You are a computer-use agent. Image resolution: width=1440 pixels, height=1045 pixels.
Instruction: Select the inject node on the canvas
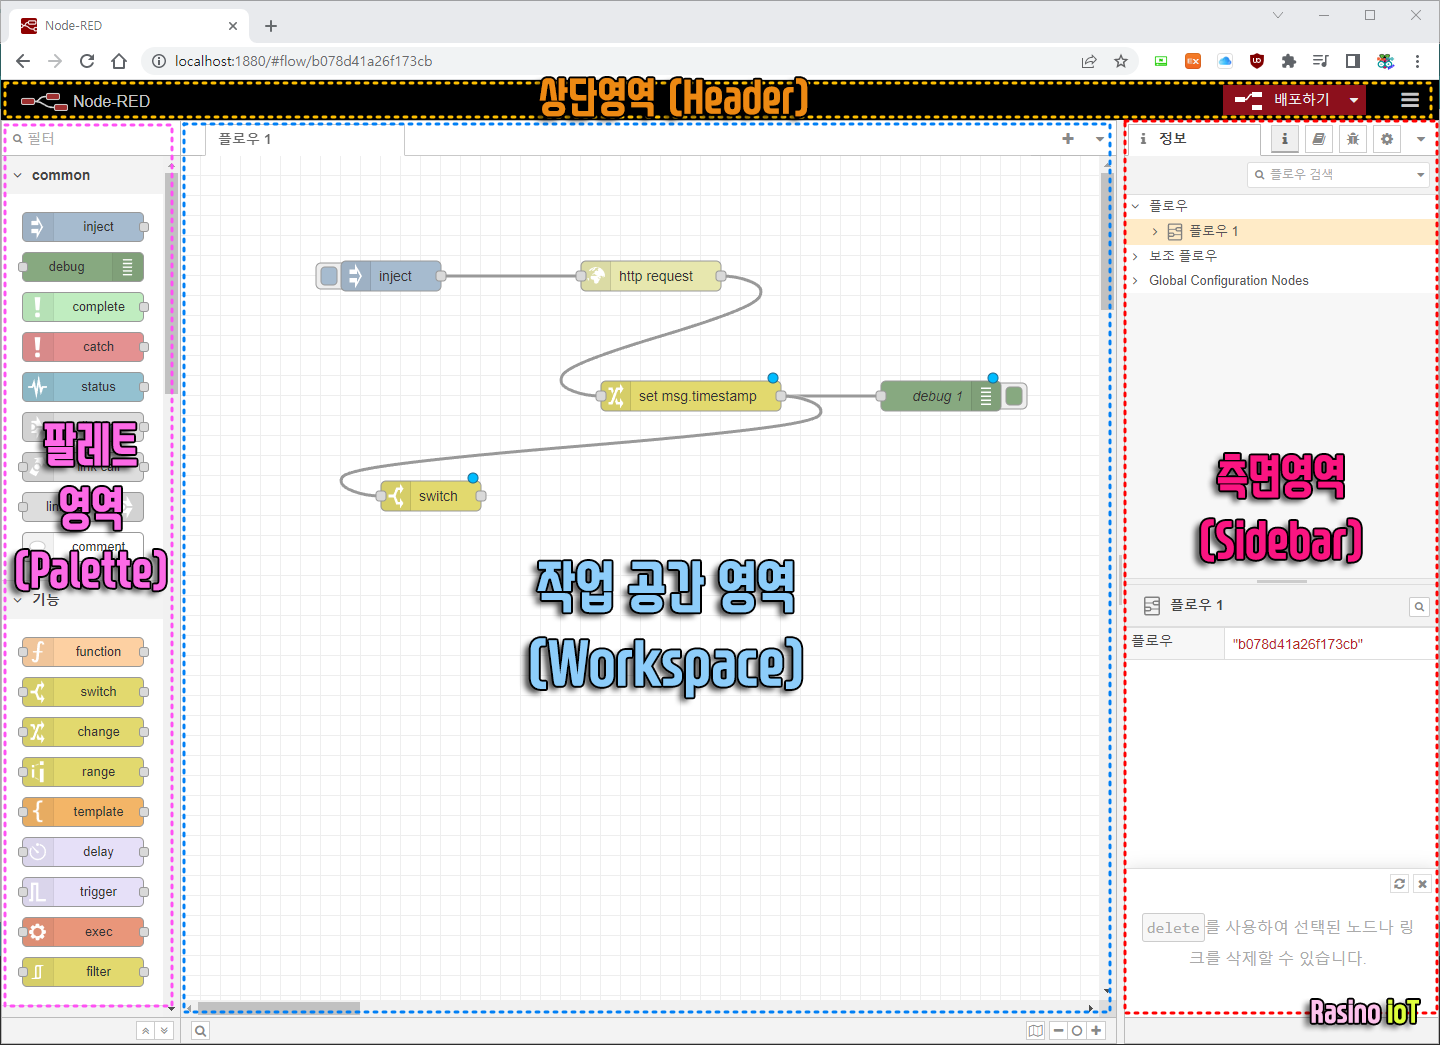(392, 276)
